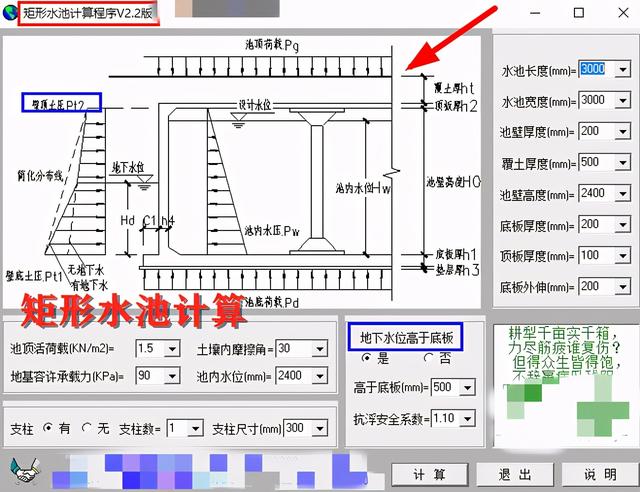Expand the 池顶活荷载 dropdown arrow
This screenshot has height=492, width=640.
172,349
